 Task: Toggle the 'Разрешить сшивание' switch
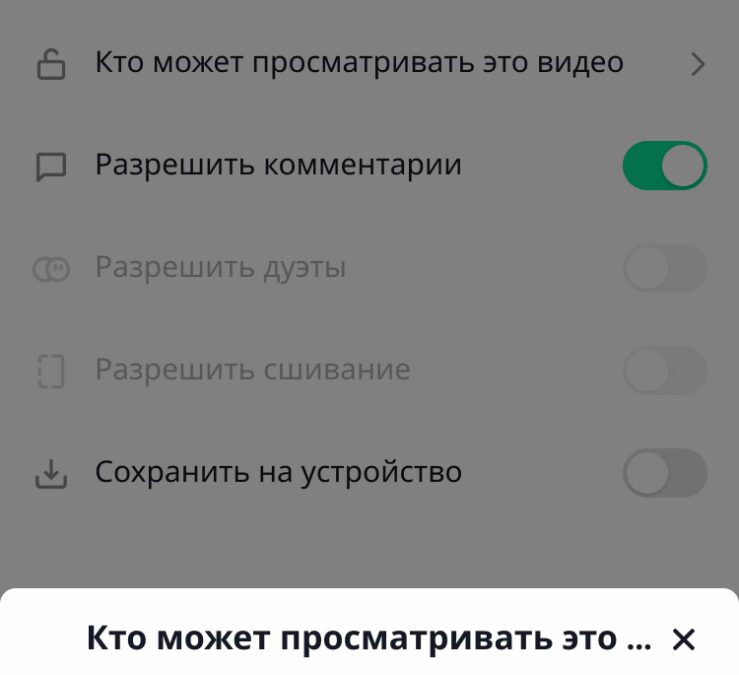pos(664,371)
